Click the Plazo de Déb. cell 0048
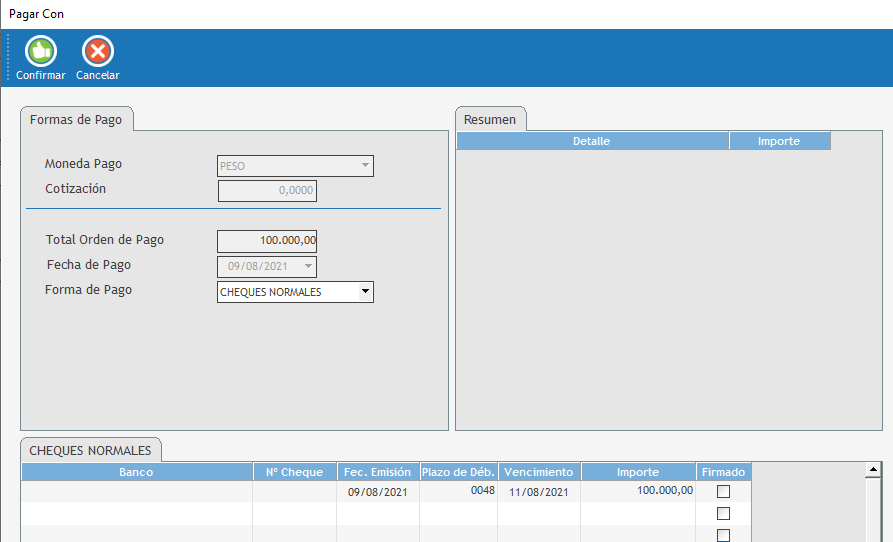Screen dimensions: 893x542 [x=458, y=492]
